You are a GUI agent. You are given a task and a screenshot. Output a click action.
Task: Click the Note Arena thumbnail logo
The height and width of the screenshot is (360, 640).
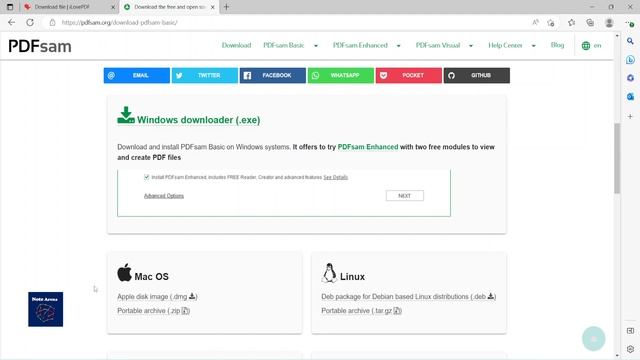[x=45, y=309]
